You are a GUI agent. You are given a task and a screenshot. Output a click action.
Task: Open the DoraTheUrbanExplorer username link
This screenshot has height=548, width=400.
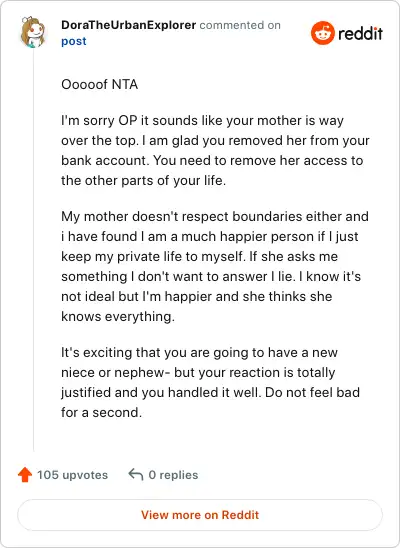128,25
